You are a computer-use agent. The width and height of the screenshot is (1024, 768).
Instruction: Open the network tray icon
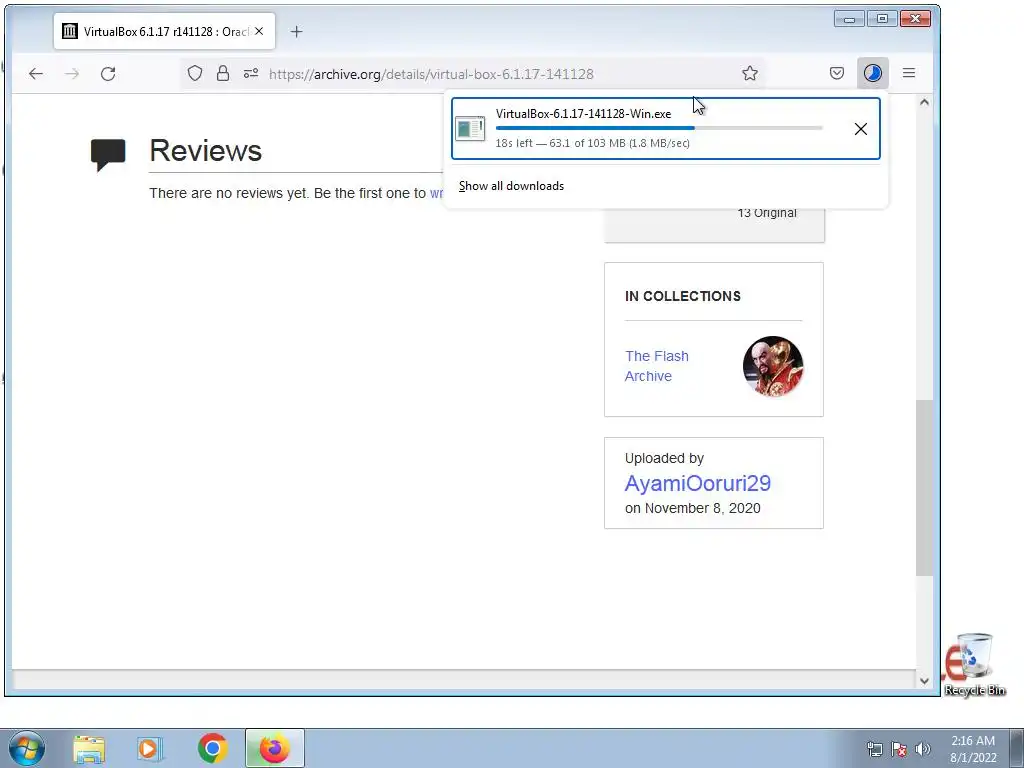pos(874,749)
